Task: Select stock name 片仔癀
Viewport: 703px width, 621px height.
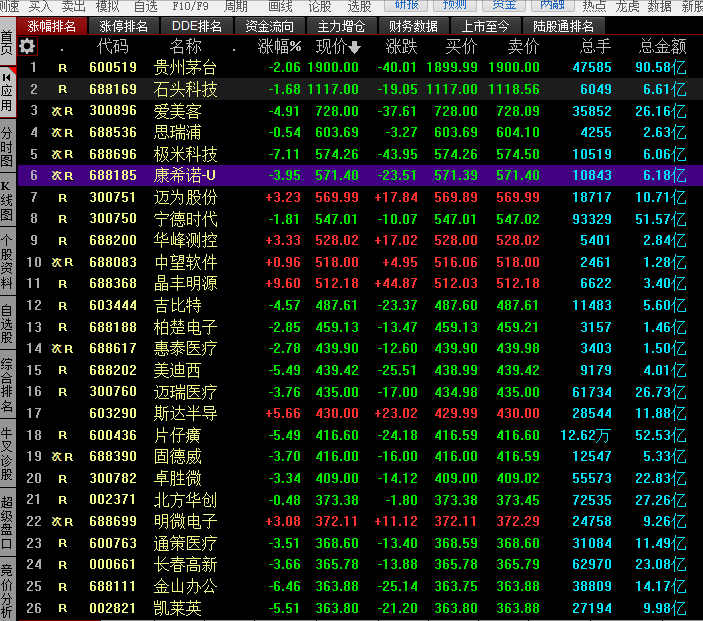Action: point(178,435)
